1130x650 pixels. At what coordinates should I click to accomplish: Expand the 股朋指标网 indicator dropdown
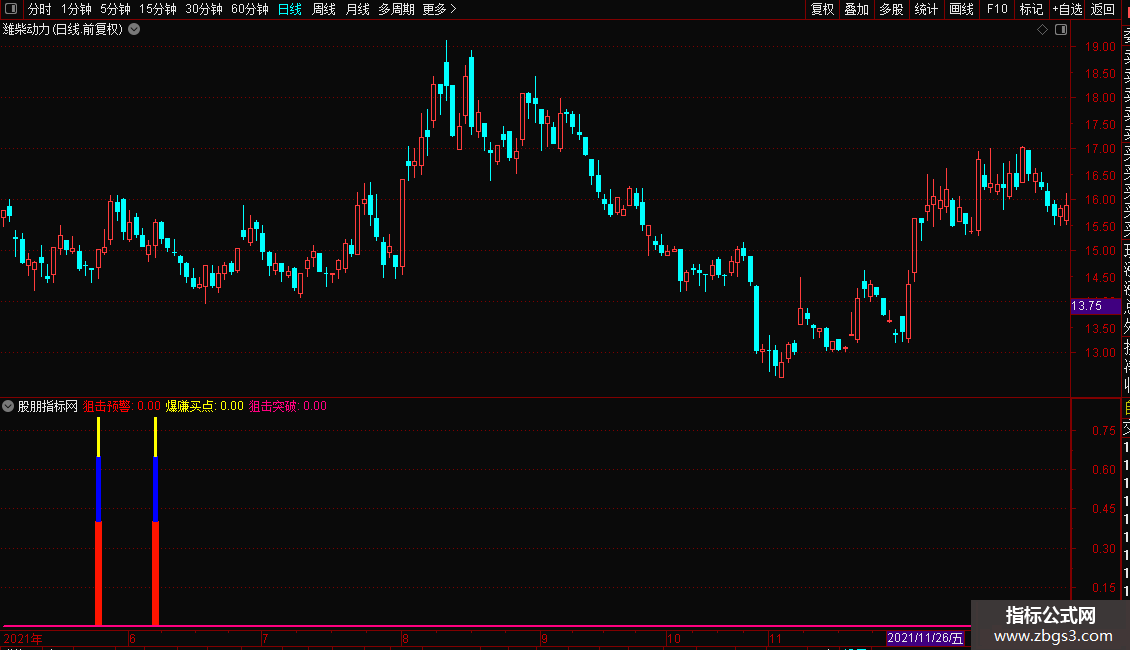(x=8, y=406)
